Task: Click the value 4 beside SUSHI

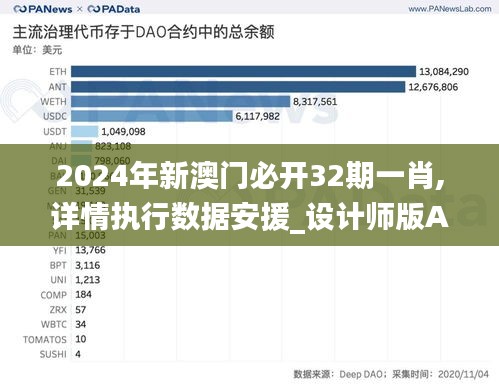Action: (x=78, y=354)
